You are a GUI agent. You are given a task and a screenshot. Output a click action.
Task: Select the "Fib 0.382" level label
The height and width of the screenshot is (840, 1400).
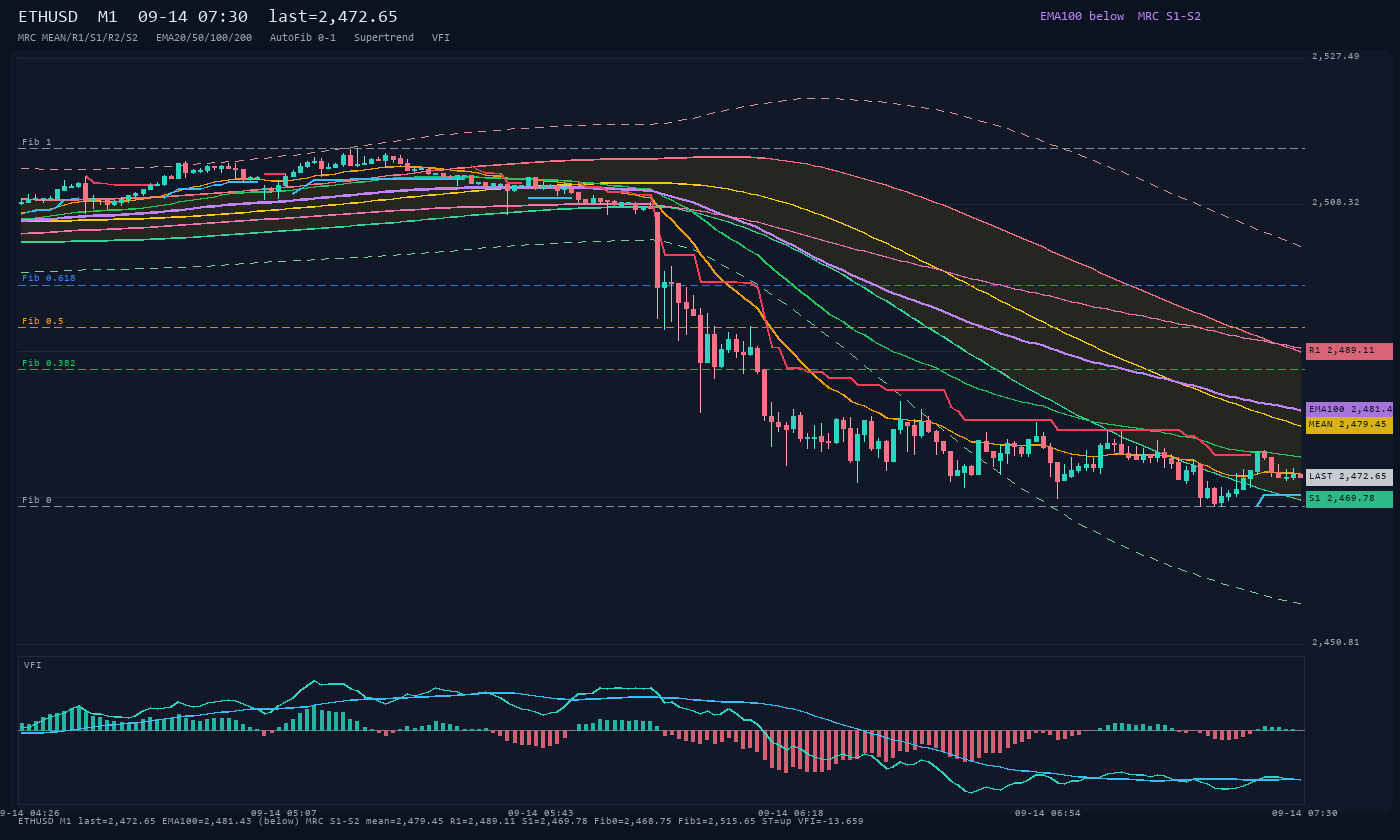[49, 363]
